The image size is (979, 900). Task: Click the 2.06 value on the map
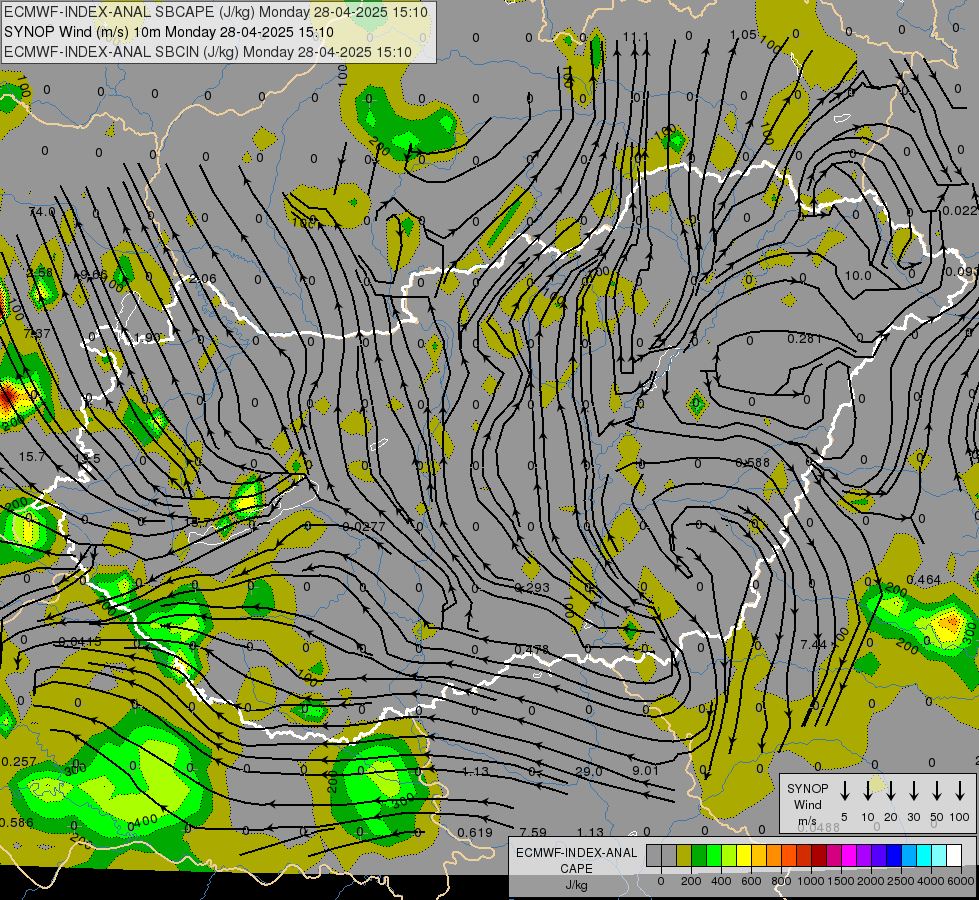pyautogui.click(x=202, y=279)
